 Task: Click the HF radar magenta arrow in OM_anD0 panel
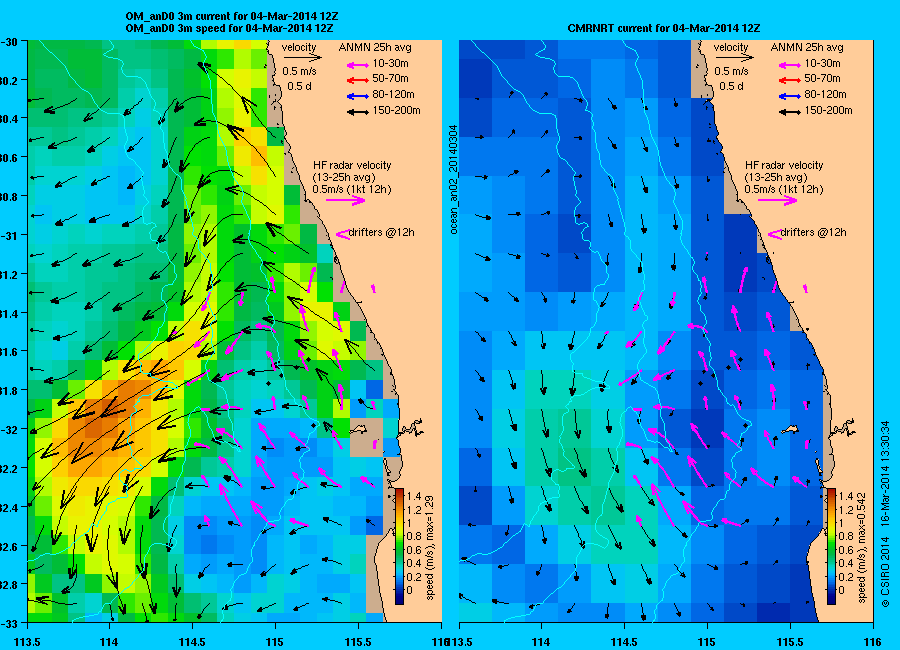click(346, 200)
